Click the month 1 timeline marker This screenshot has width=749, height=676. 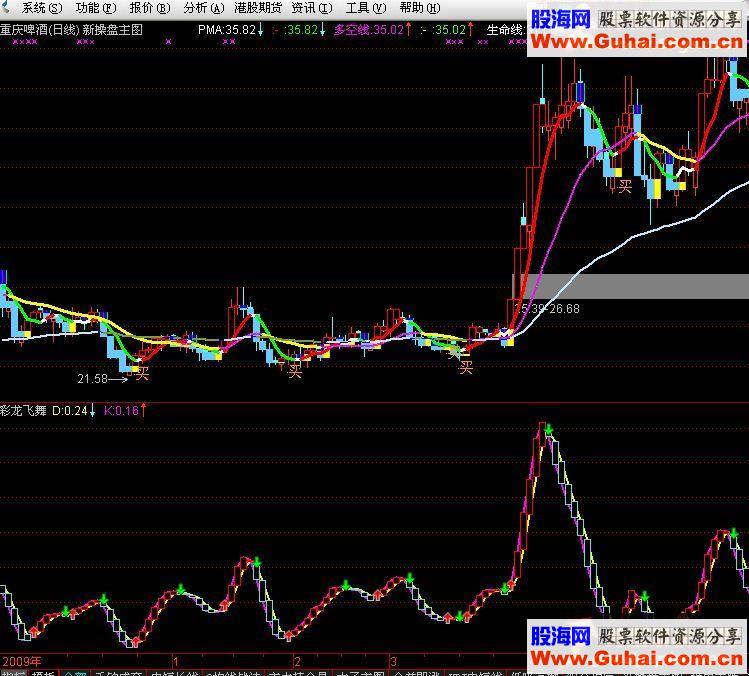tap(176, 662)
